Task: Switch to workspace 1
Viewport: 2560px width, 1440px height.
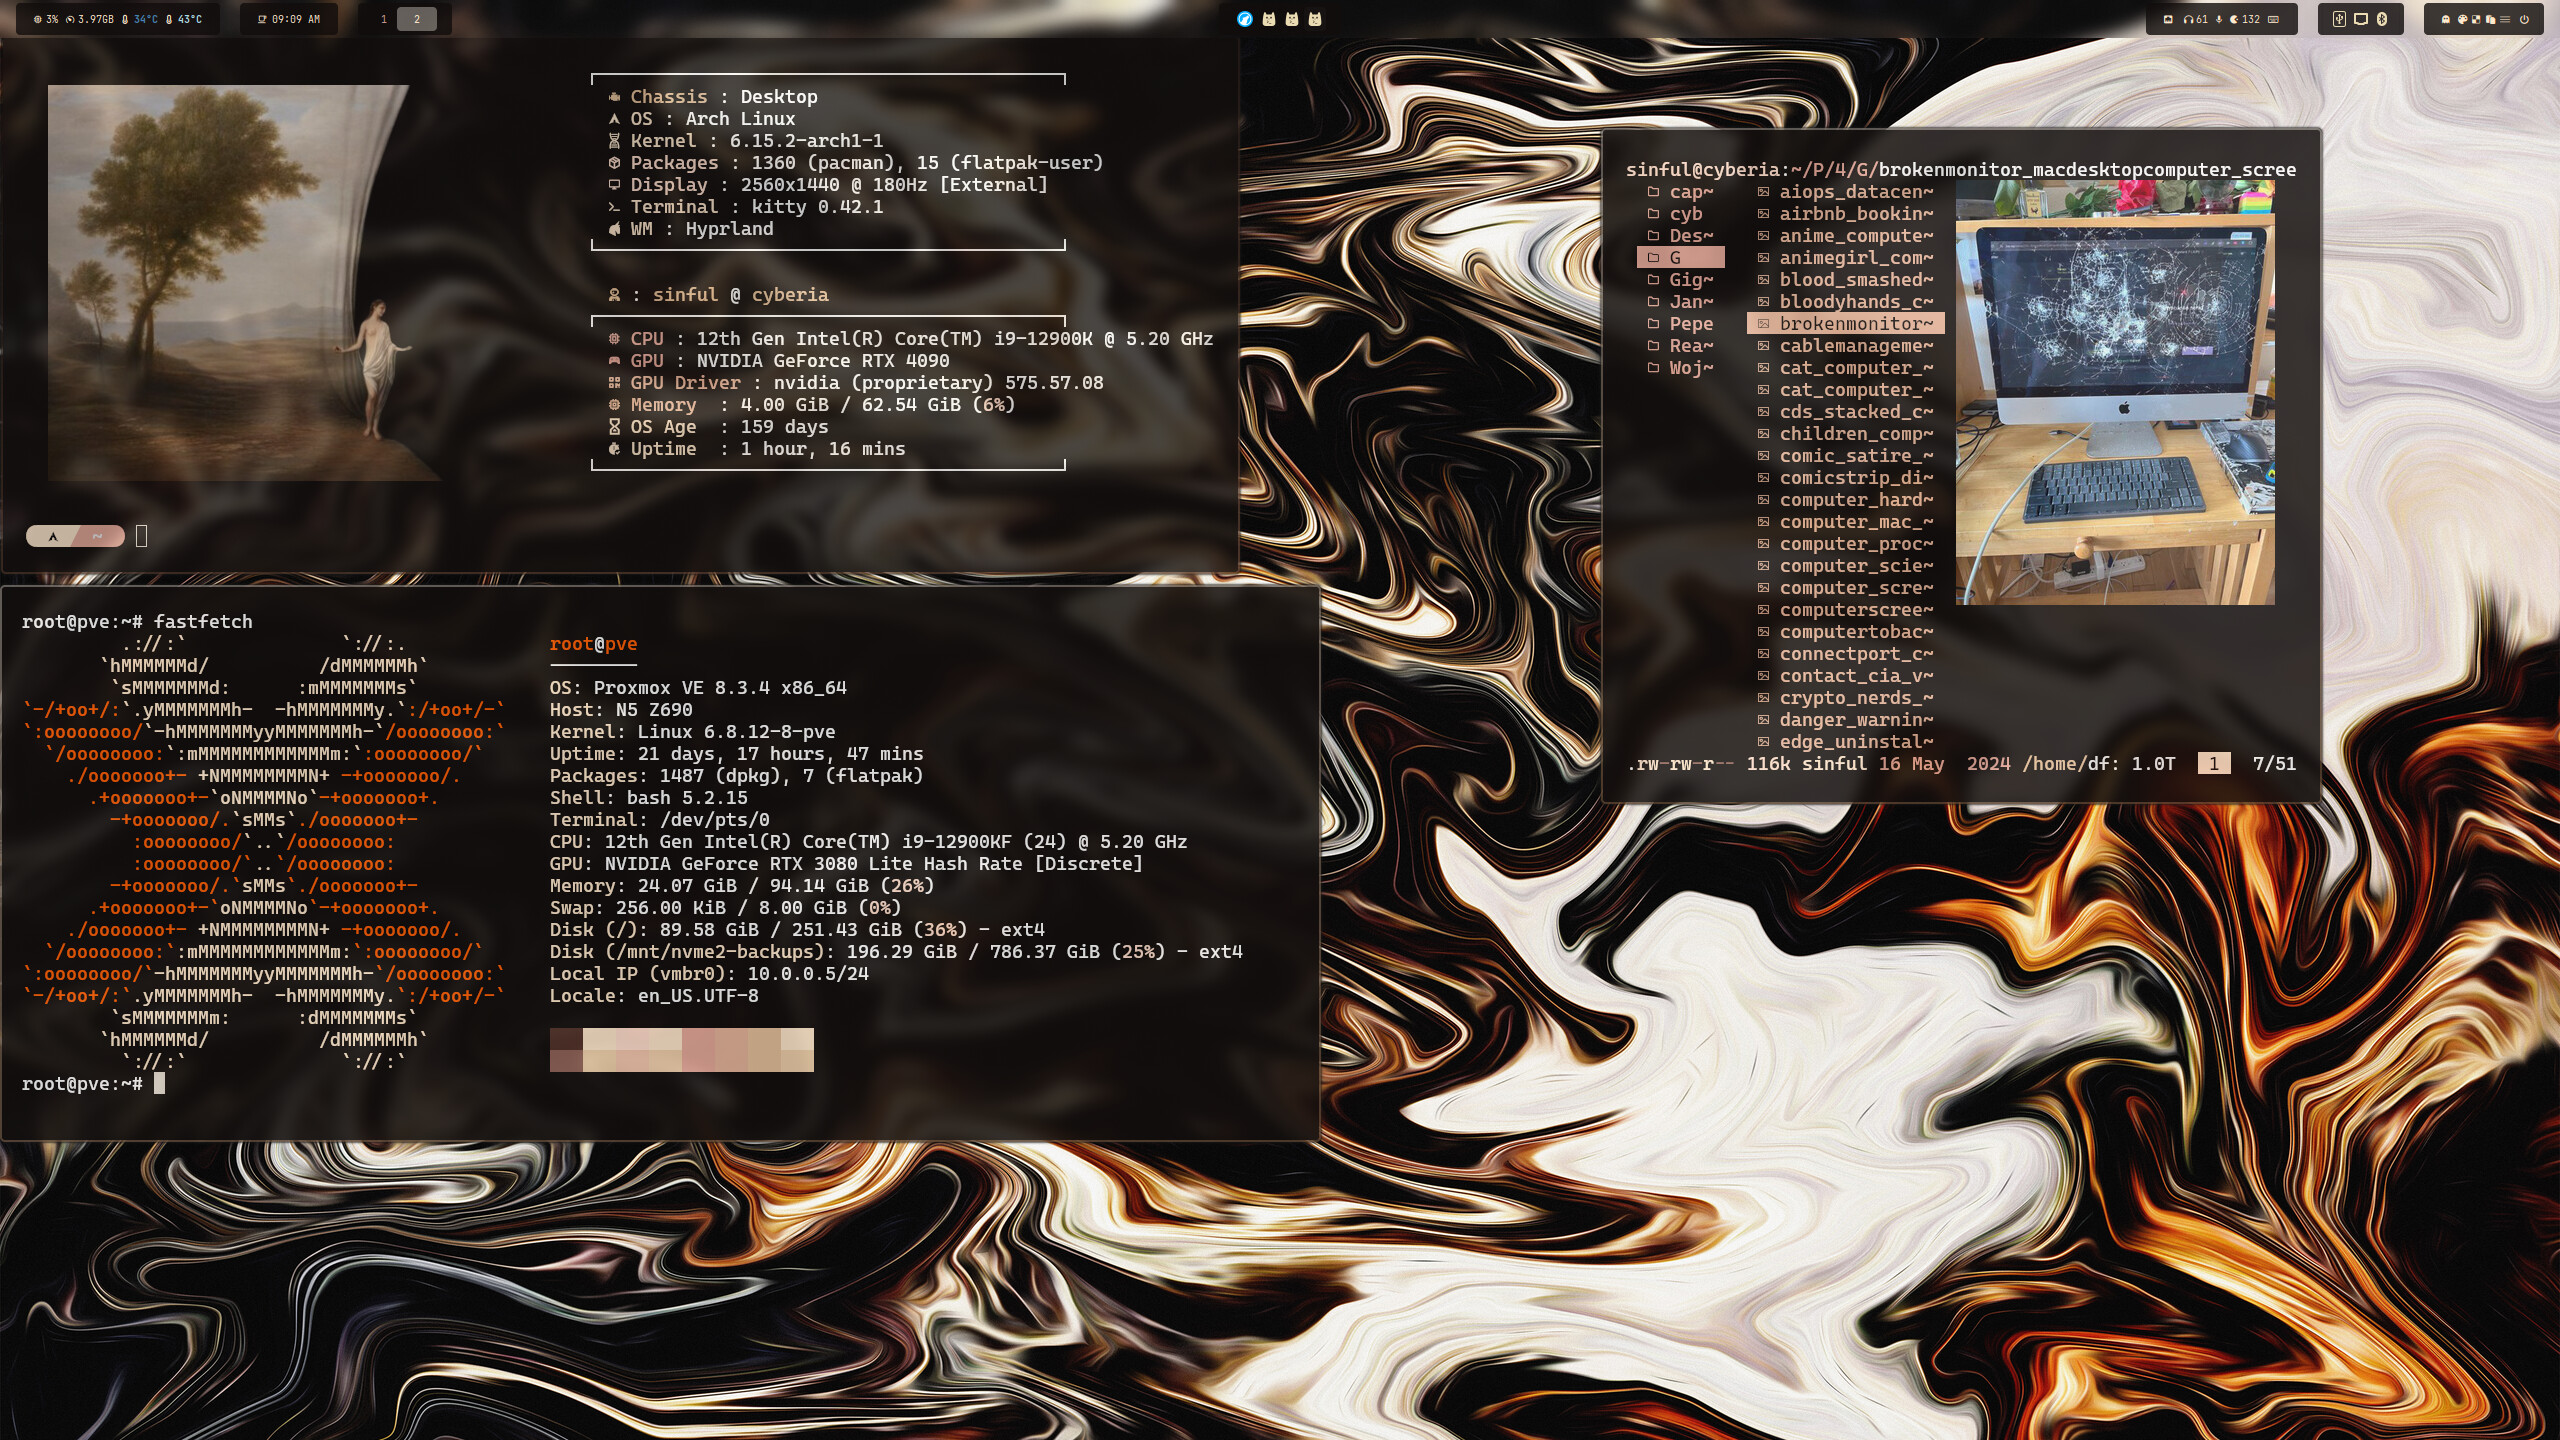Action: (x=384, y=19)
